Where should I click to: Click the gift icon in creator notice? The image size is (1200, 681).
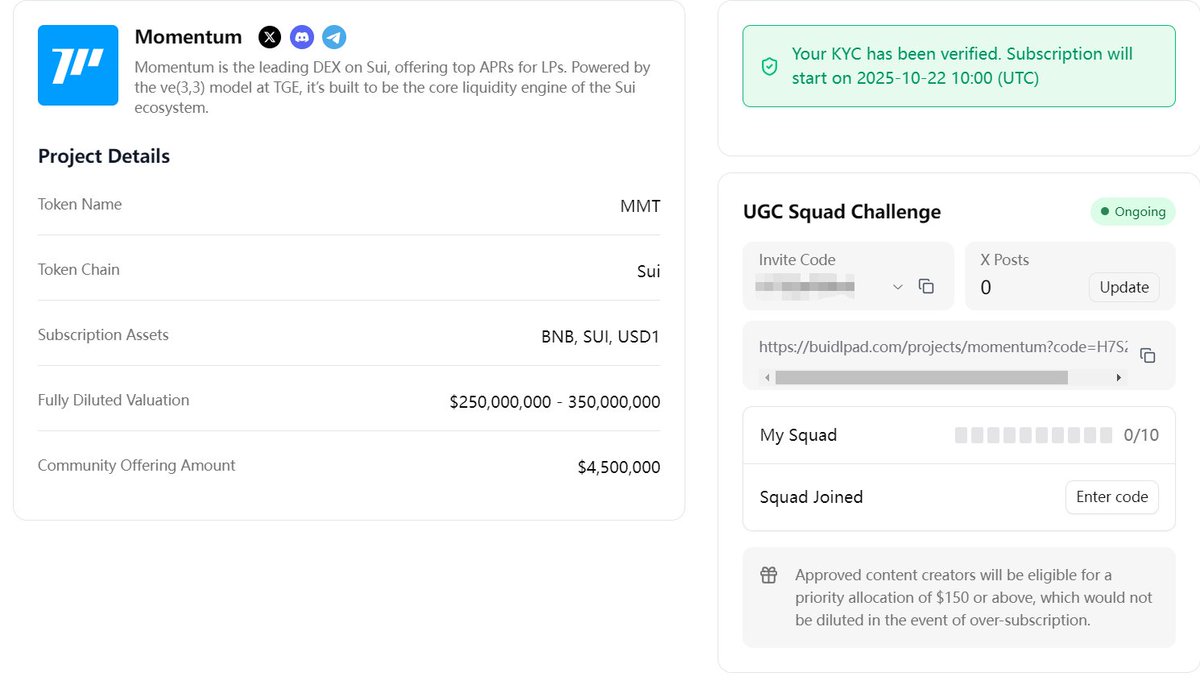769,575
